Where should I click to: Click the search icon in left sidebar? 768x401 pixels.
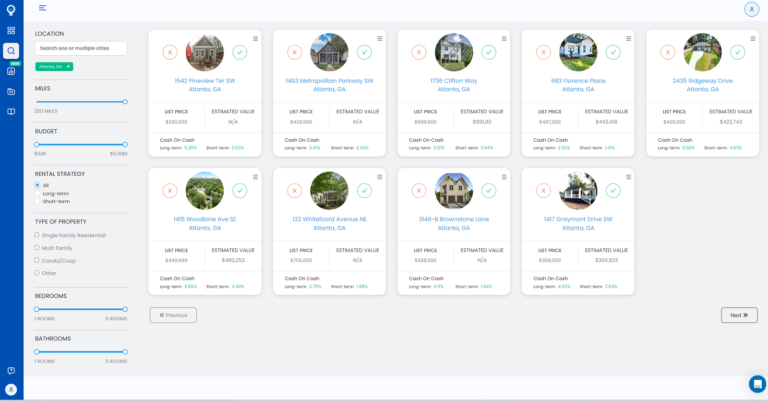coord(11,51)
